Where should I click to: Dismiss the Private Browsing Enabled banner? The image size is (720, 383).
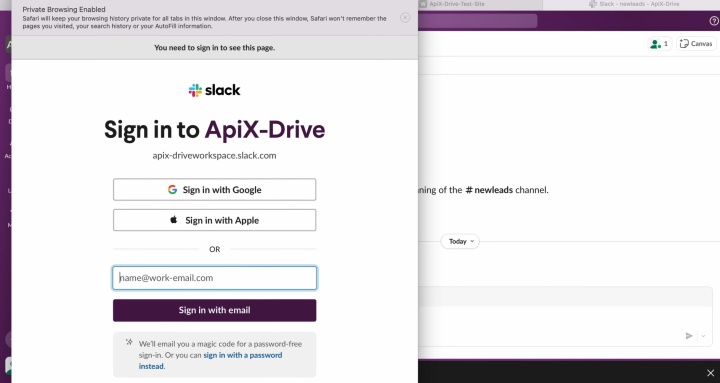point(405,17)
